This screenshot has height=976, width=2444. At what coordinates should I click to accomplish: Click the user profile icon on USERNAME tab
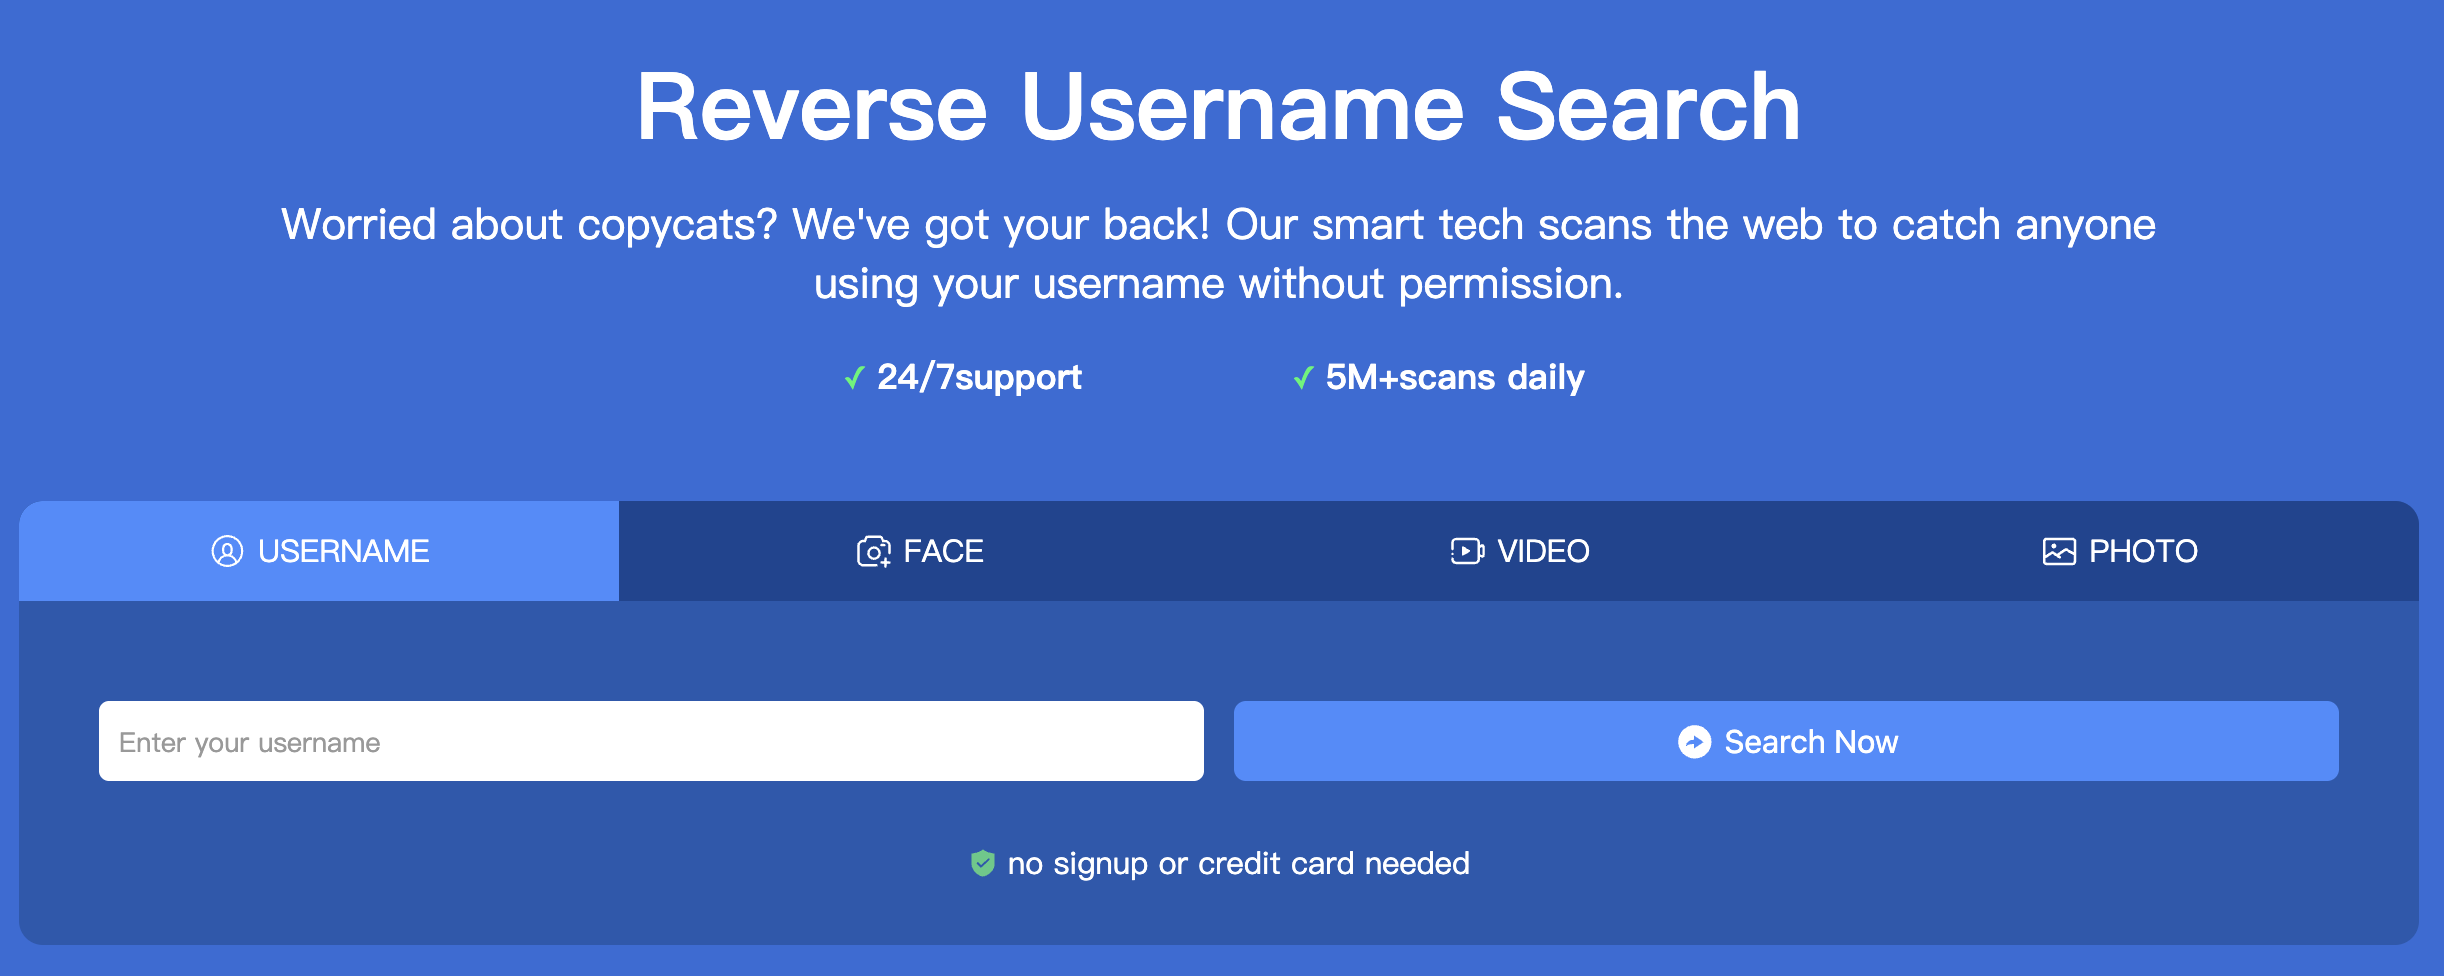[227, 551]
